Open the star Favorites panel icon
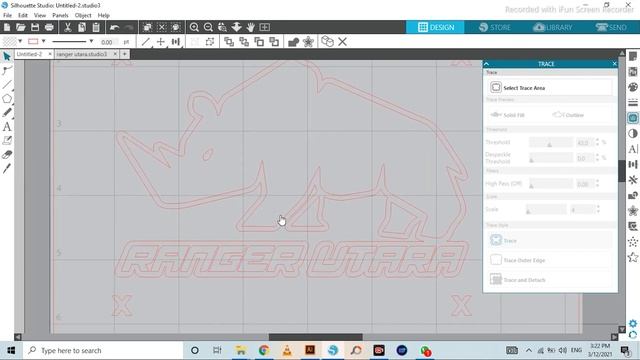Image resolution: width=640 pixels, height=360 pixels. [x=633, y=257]
